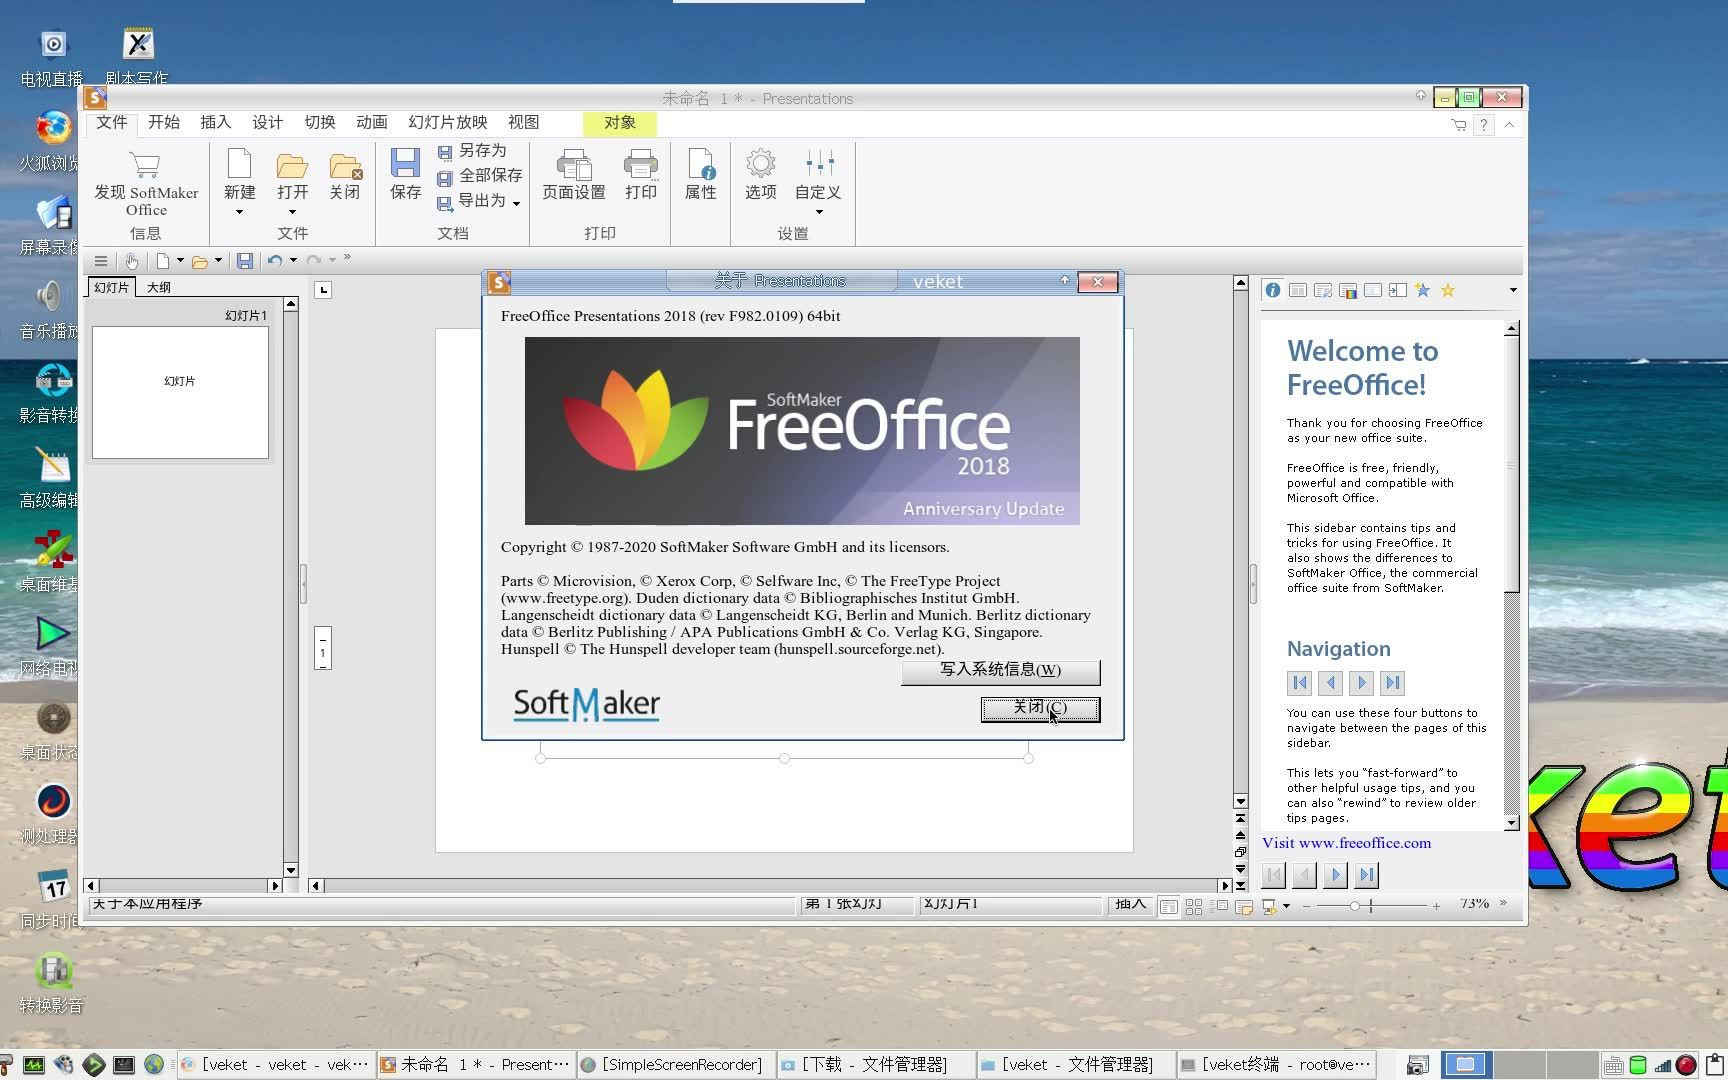Click the Undo arrow icon

pos(274,261)
